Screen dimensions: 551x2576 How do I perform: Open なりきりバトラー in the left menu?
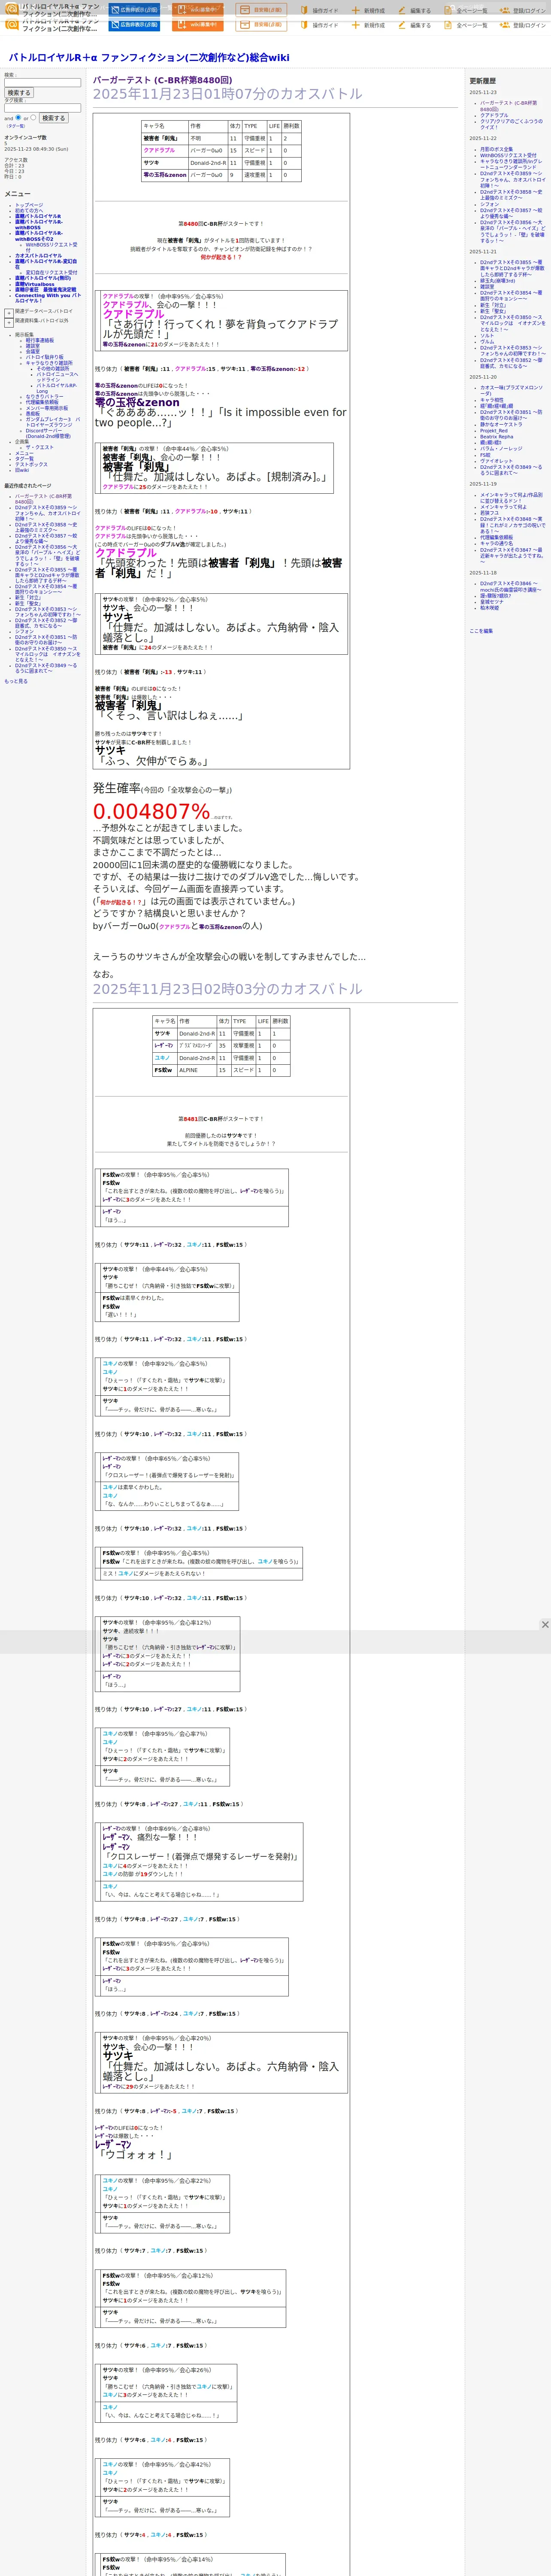click(45, 397)
